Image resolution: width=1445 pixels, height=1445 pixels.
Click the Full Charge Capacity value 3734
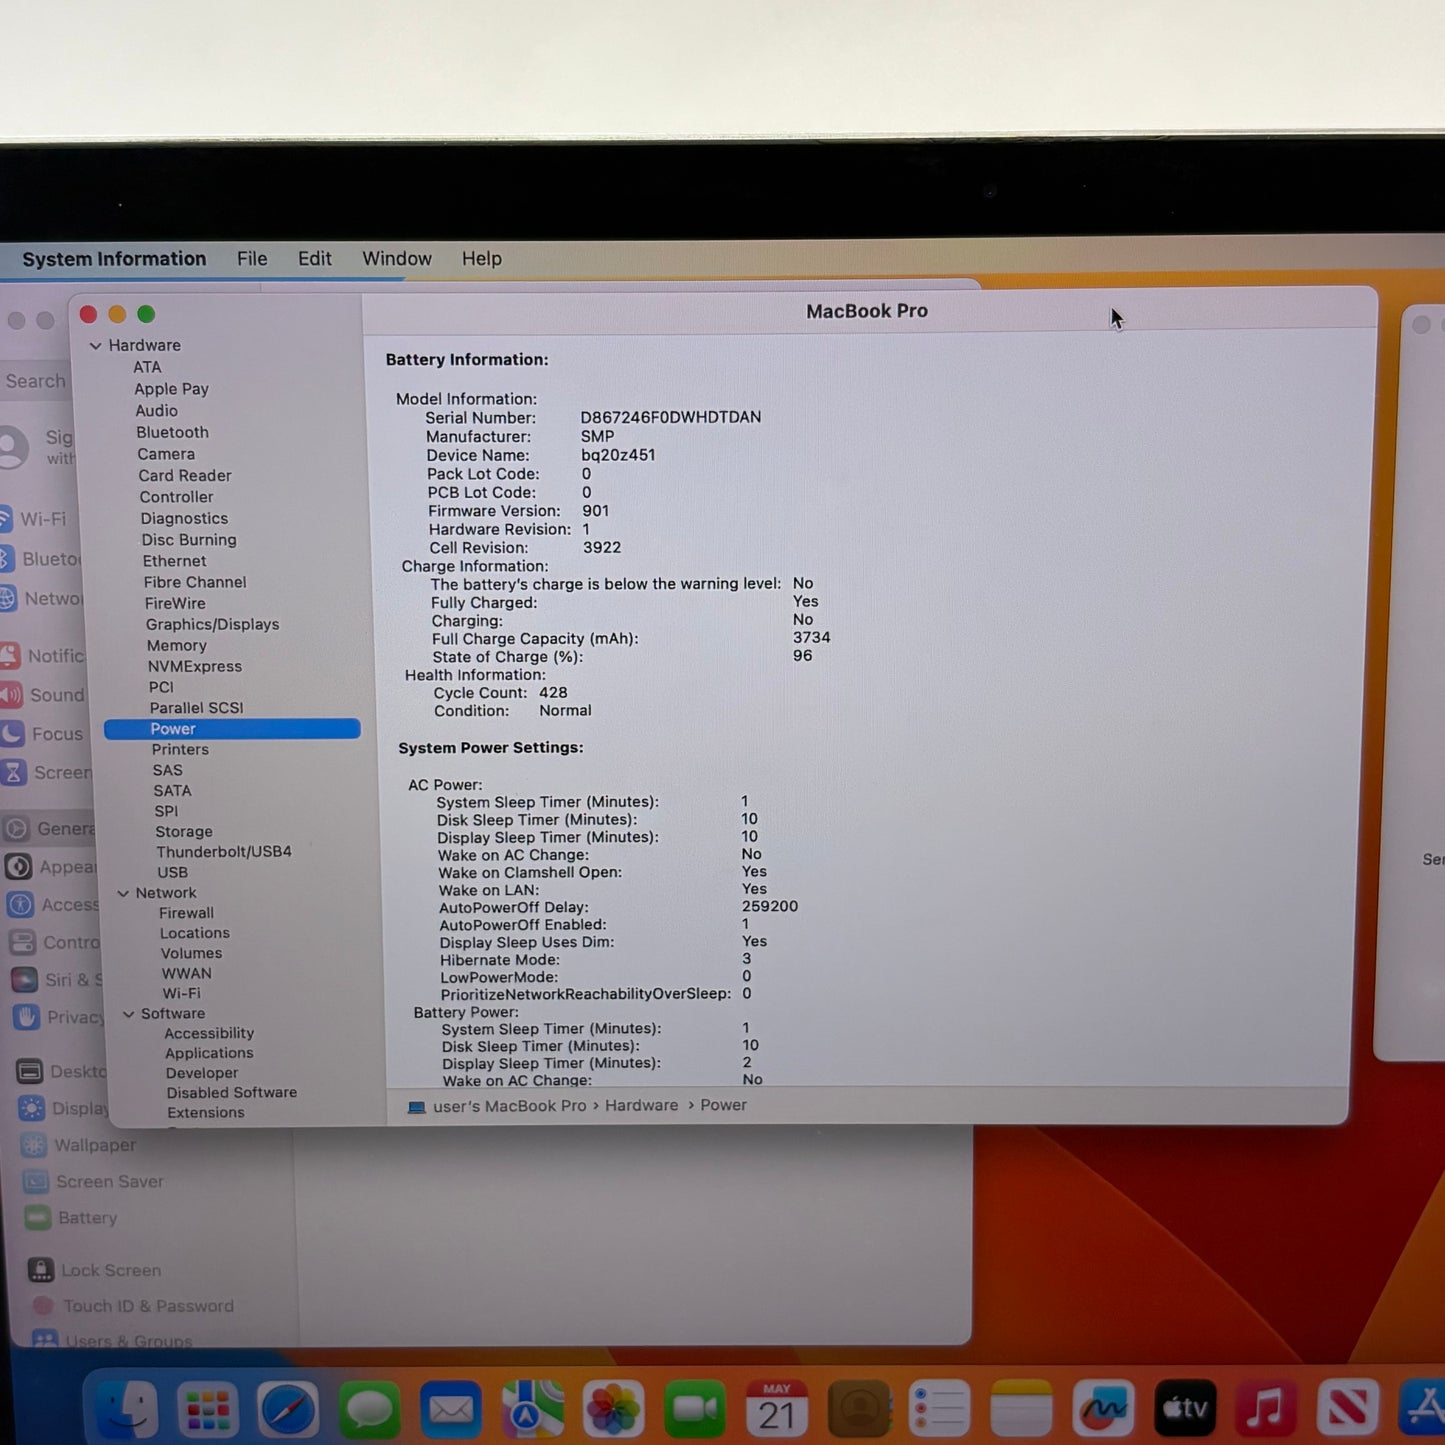[x=811, y=637]
